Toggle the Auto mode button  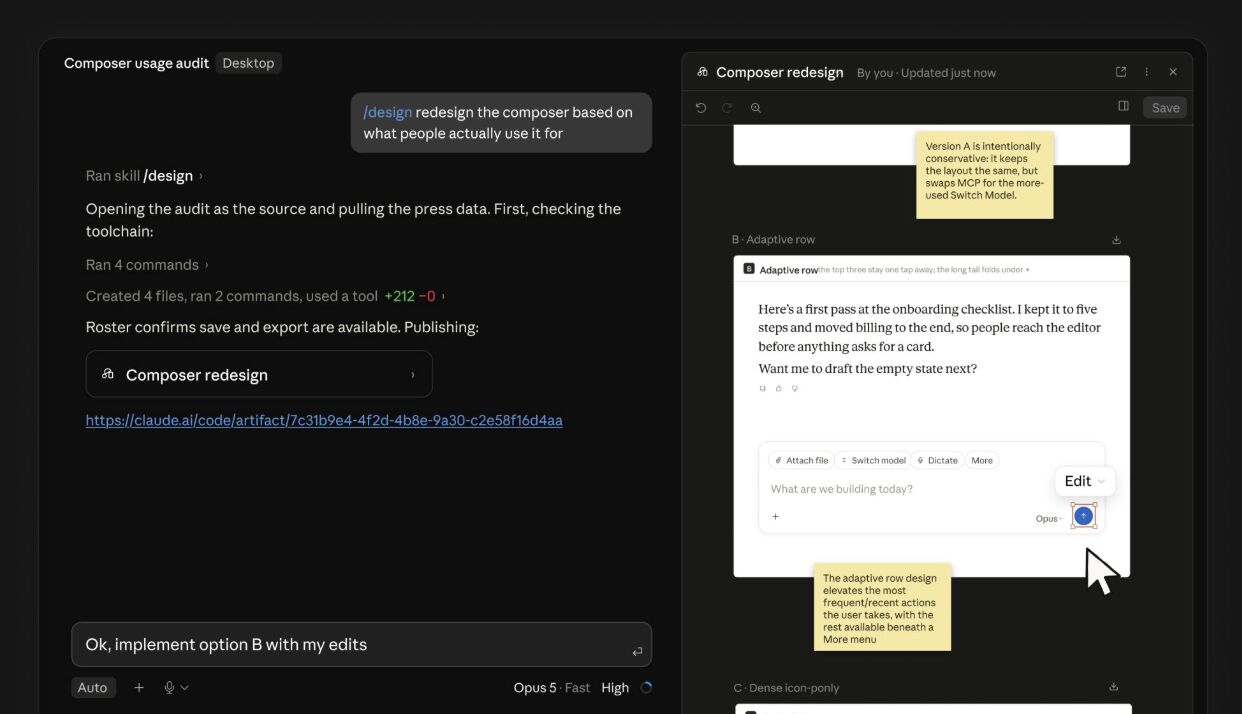93,687
